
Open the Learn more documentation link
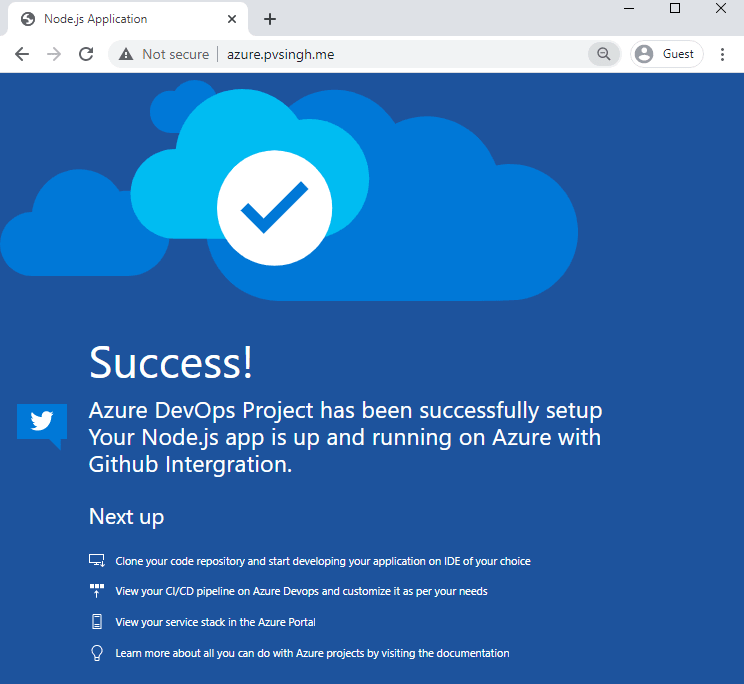coord(312,653)
